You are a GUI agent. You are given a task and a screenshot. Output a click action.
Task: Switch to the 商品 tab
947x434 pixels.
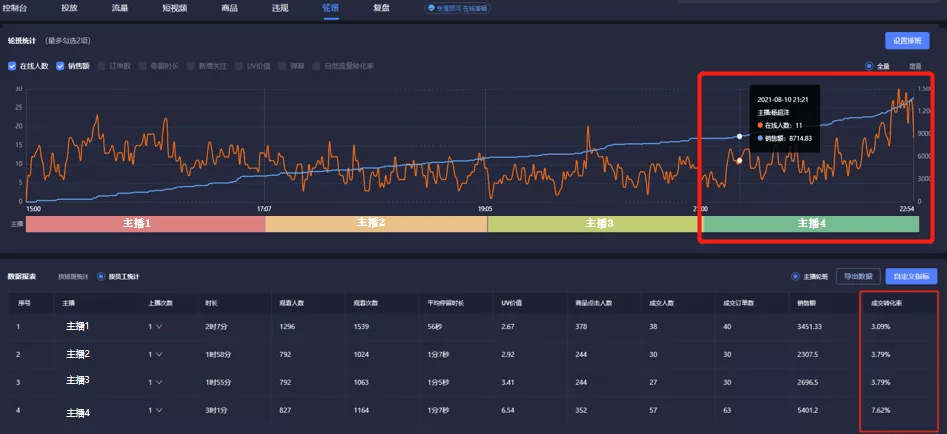click(229, 7)
